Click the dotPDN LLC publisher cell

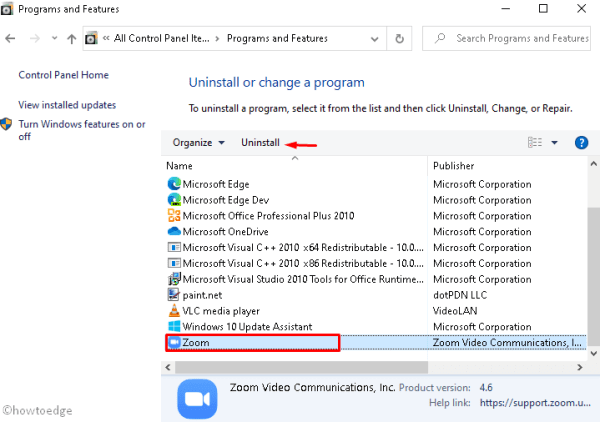[x=460, y=295]
